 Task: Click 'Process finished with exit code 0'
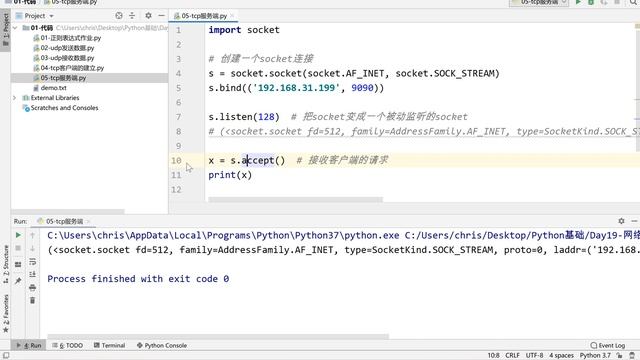click(138, 279)
